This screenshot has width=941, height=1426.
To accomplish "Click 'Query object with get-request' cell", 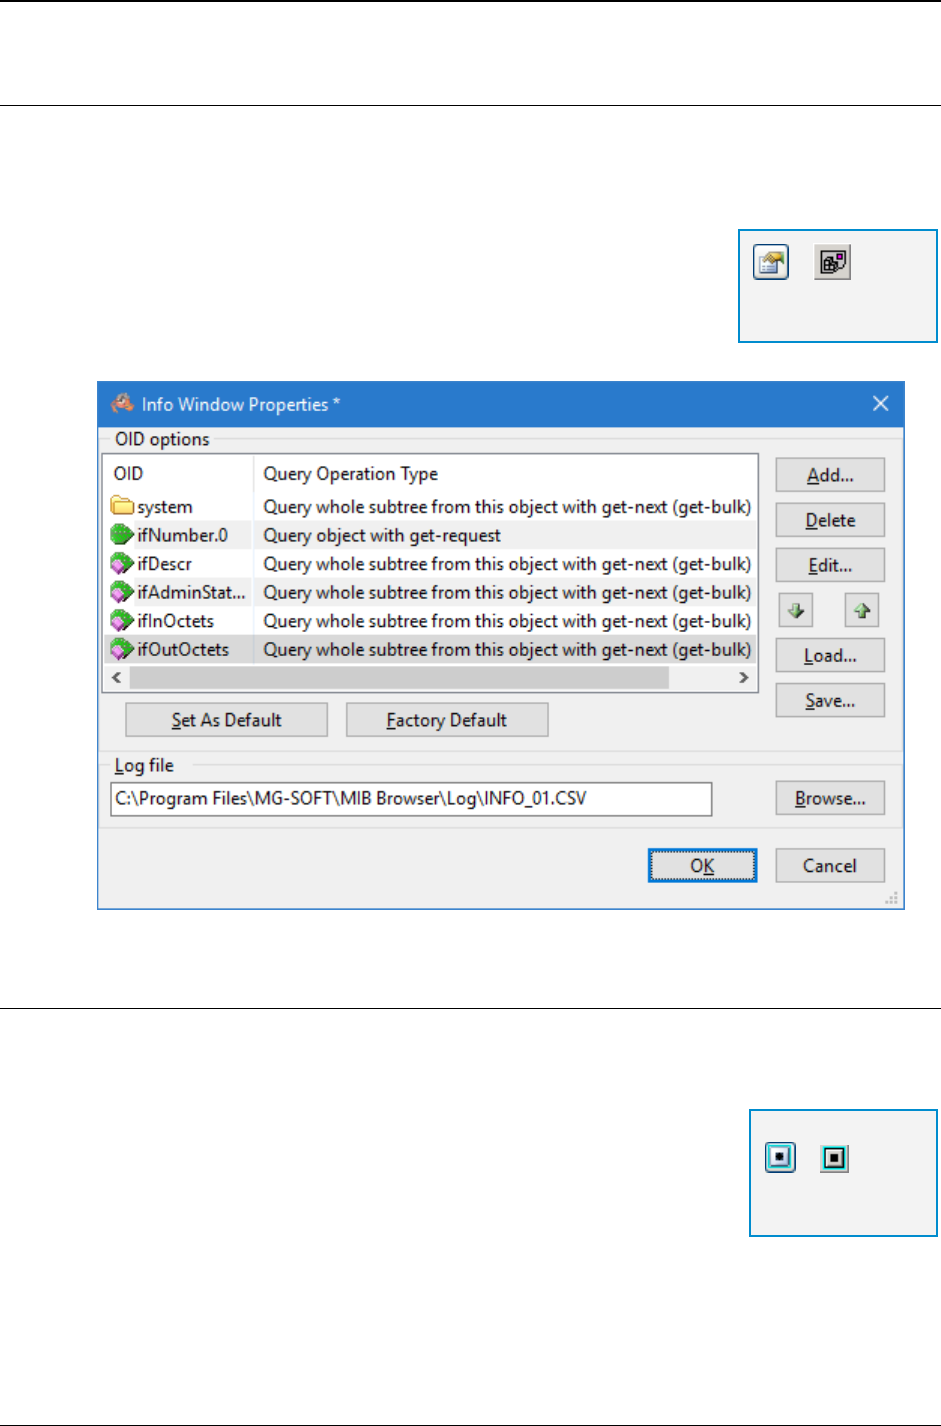I will pyautogui.click(x=382, y=535).
